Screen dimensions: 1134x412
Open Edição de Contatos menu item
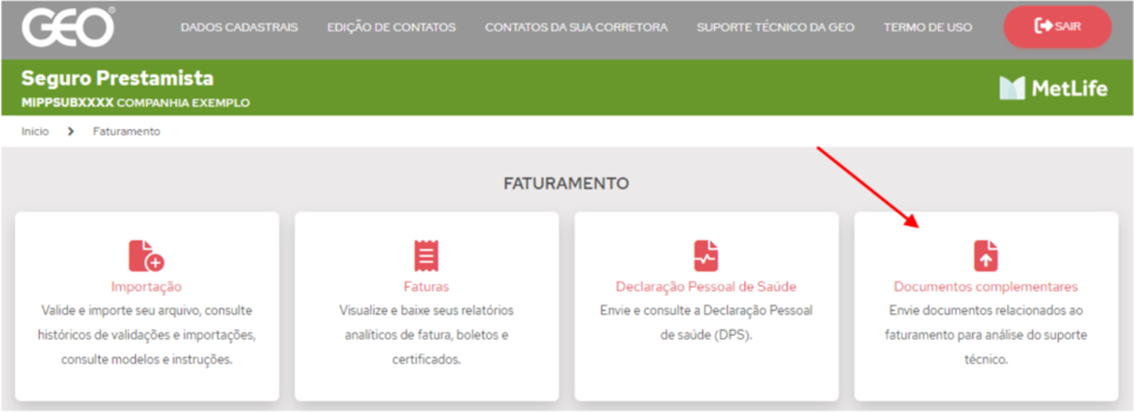tap(391, 27)
